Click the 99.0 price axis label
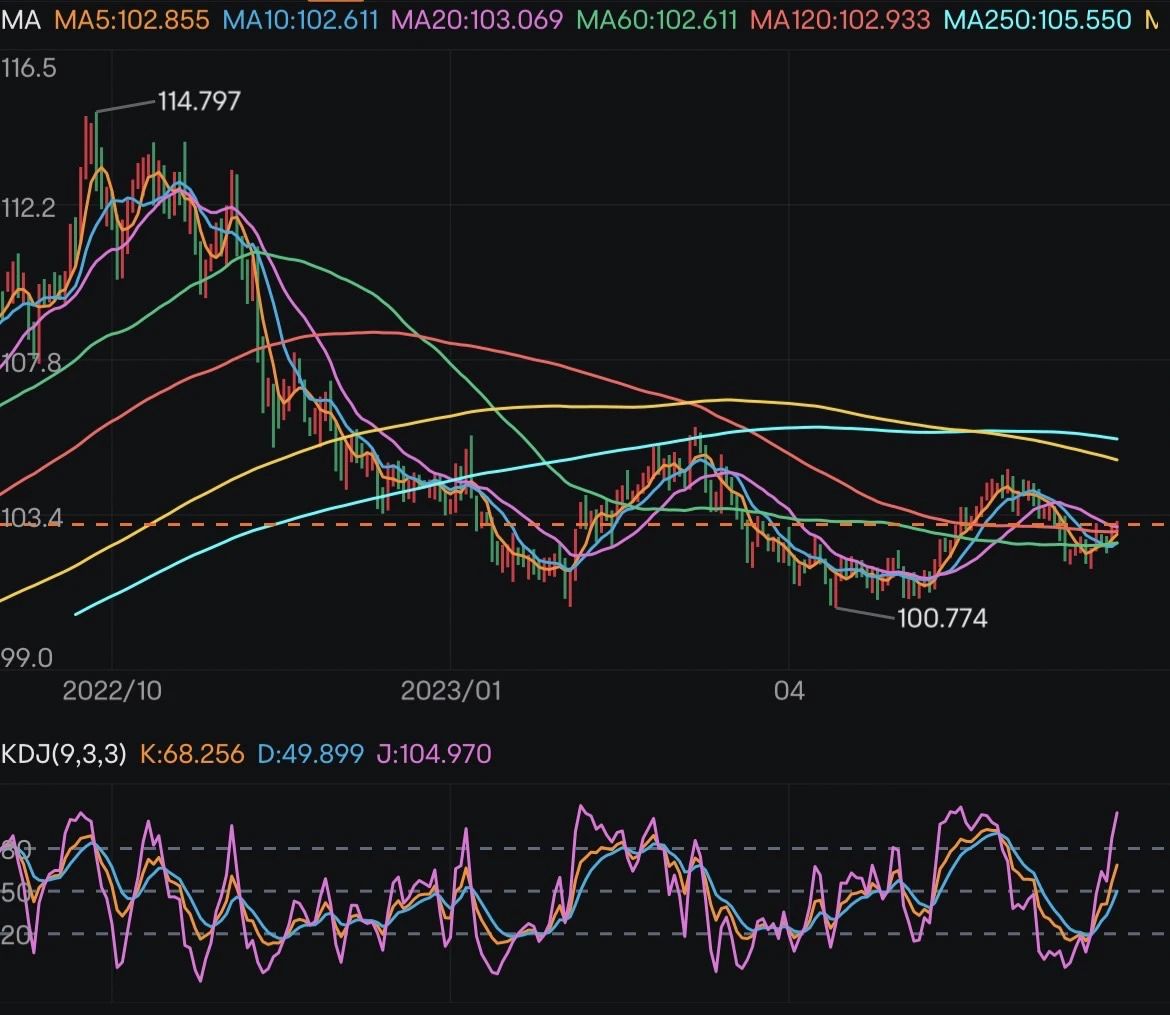The height and width of the screenshot is (1015, 1170). (27, 658)
